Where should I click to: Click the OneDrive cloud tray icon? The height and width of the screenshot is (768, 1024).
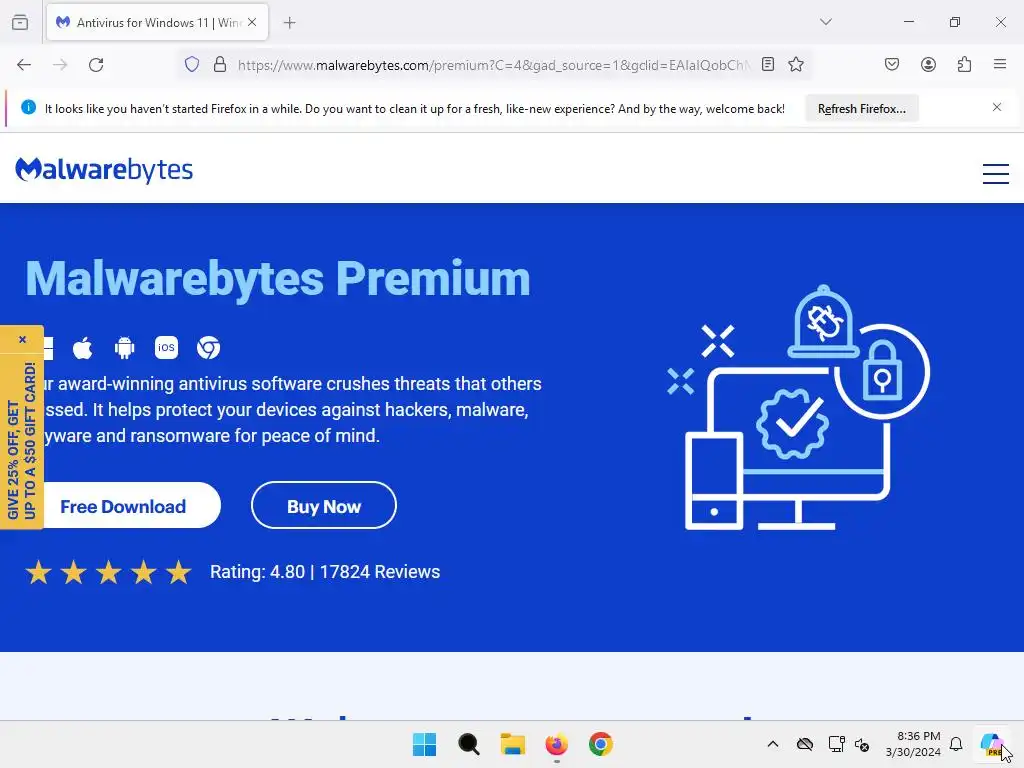click(x=805, y=744)
